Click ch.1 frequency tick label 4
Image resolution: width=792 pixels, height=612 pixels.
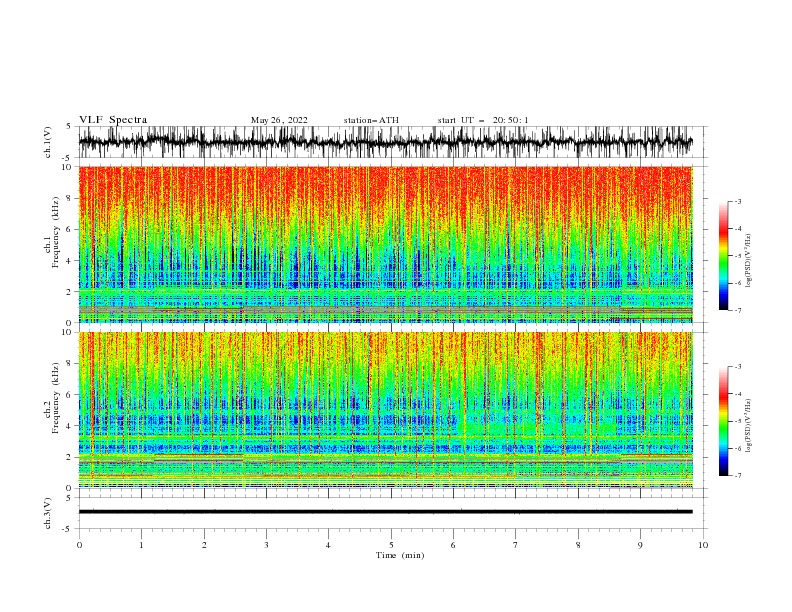(x=70, y=261)
